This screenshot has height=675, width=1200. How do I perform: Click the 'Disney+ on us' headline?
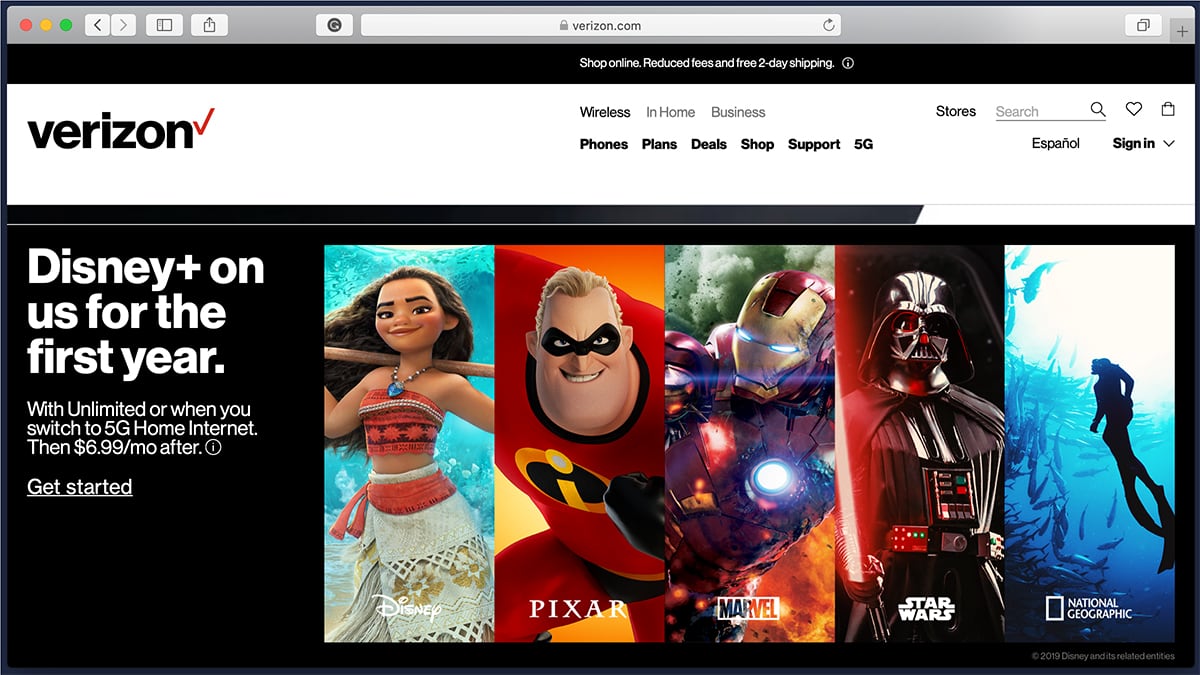click(x=146, y=313)
